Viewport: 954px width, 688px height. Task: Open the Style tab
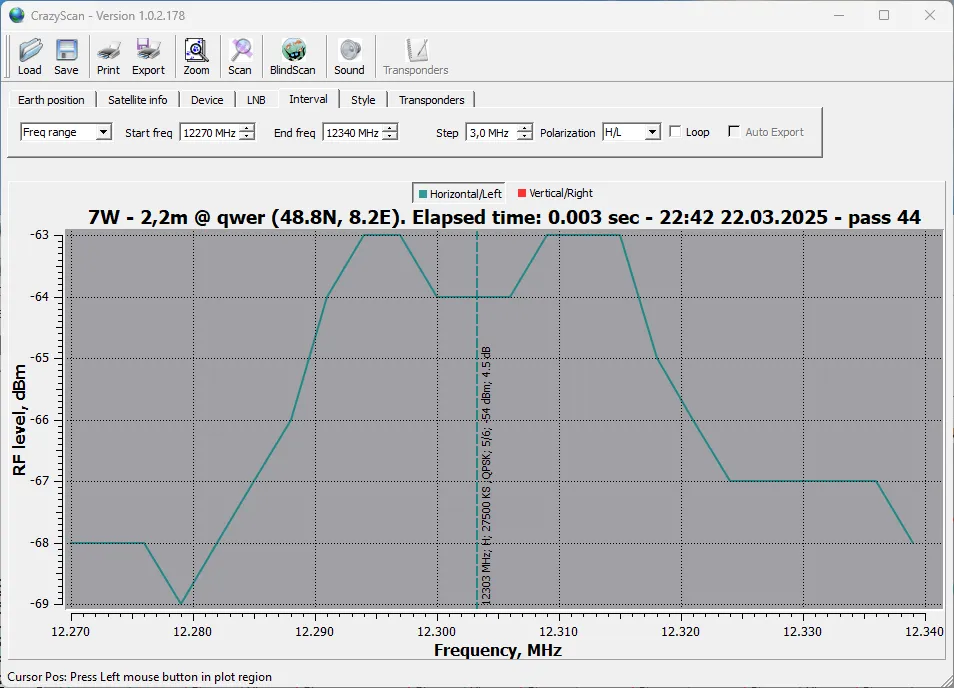(x=363, y=100)
